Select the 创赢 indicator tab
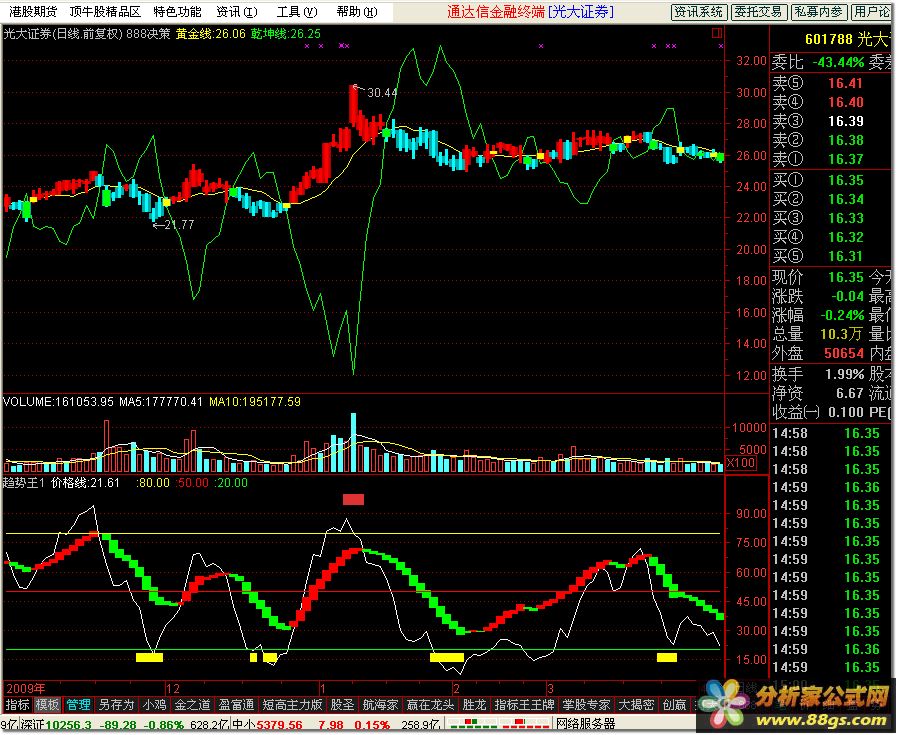 [675, 705]
